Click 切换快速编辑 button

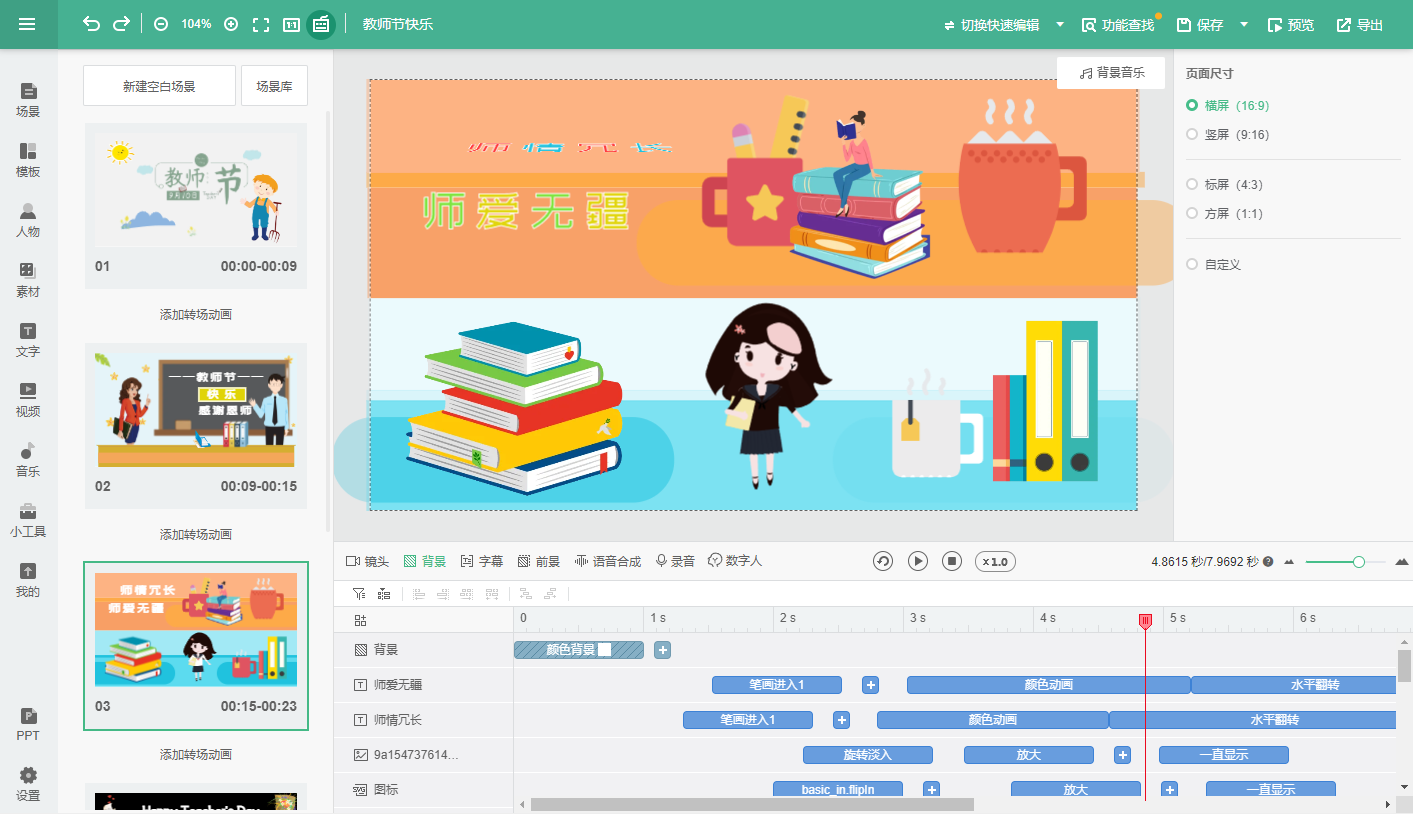[x=992, y=24]
